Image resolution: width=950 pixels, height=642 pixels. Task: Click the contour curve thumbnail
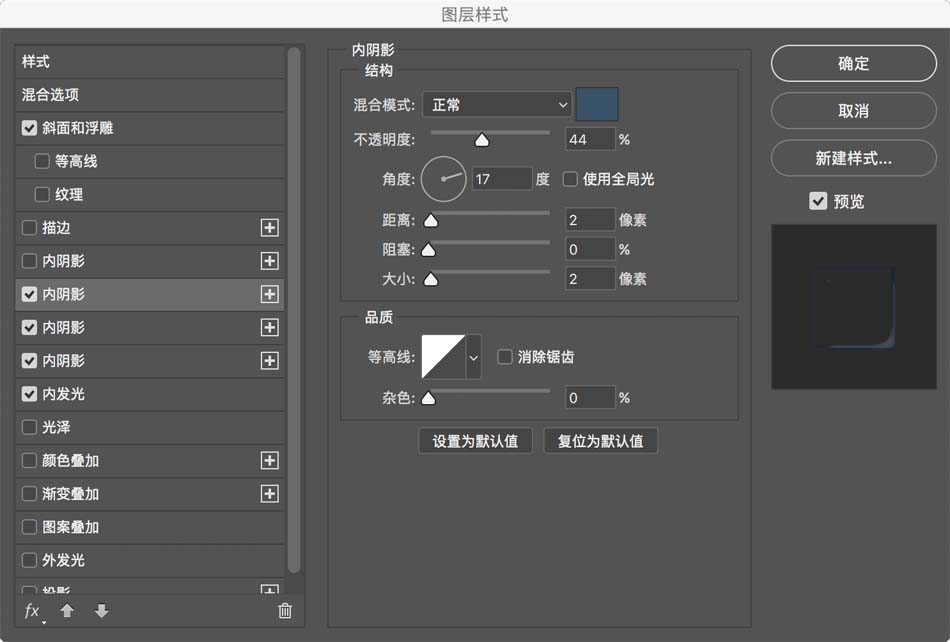point(443,357)
